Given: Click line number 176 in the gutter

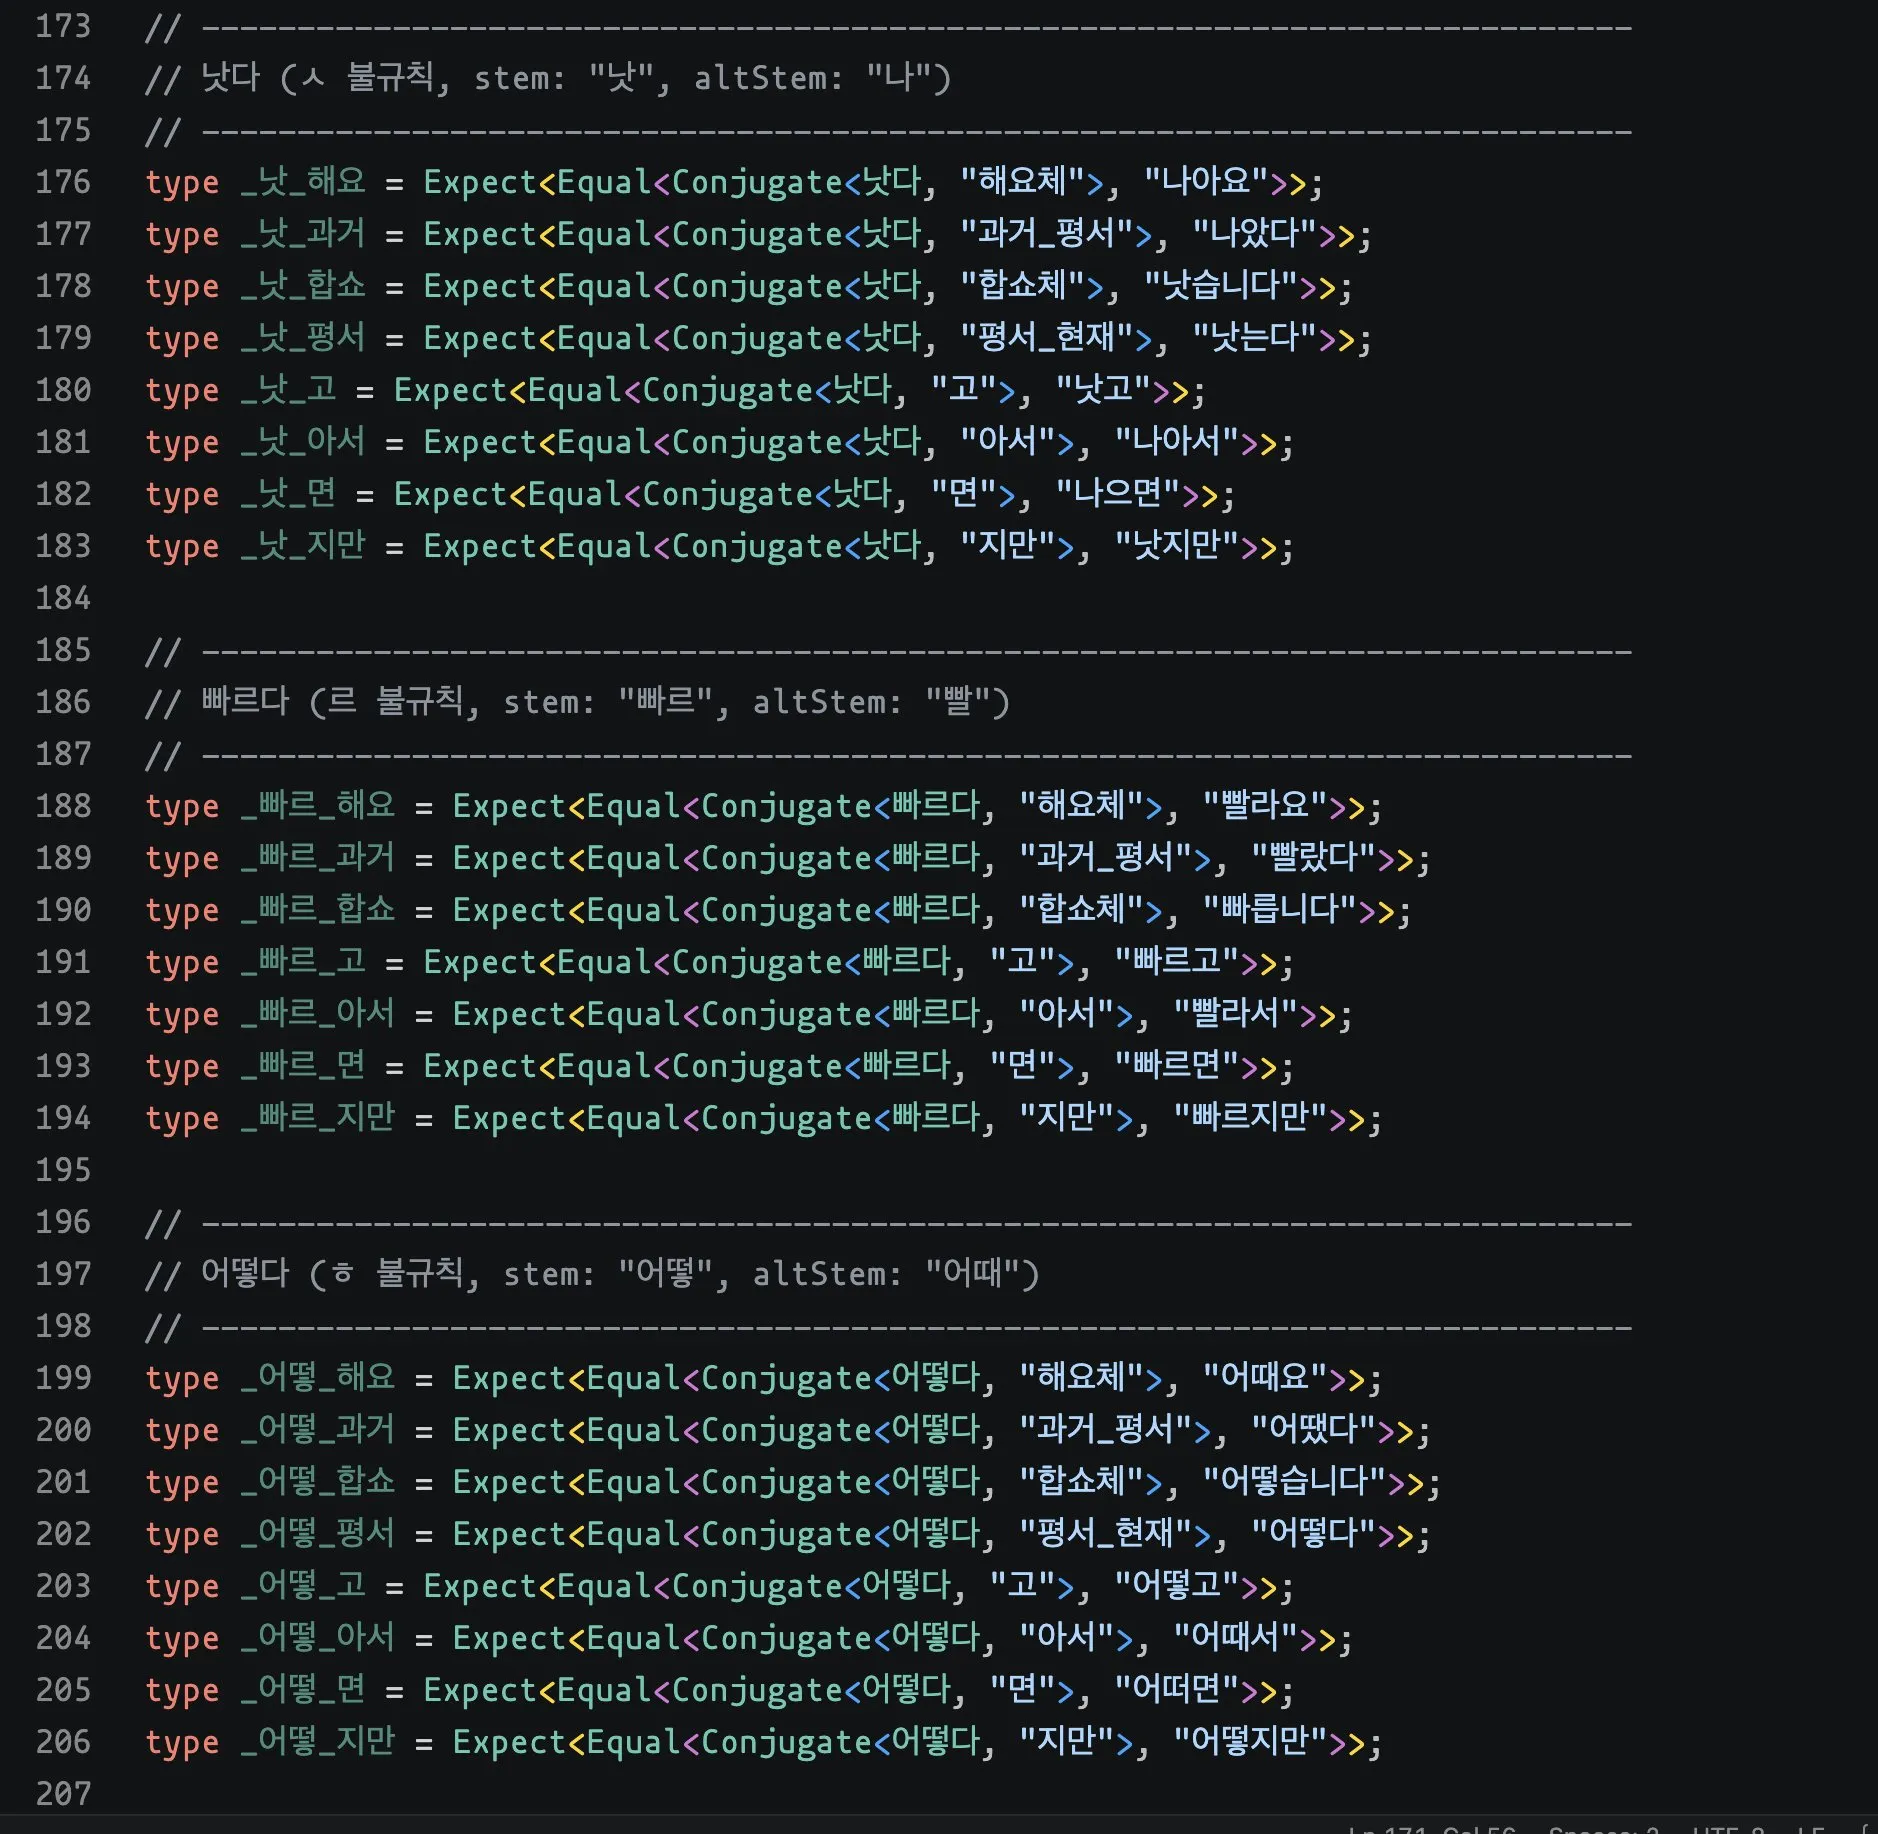Looking at the screenshot, I should coord(63,182).
